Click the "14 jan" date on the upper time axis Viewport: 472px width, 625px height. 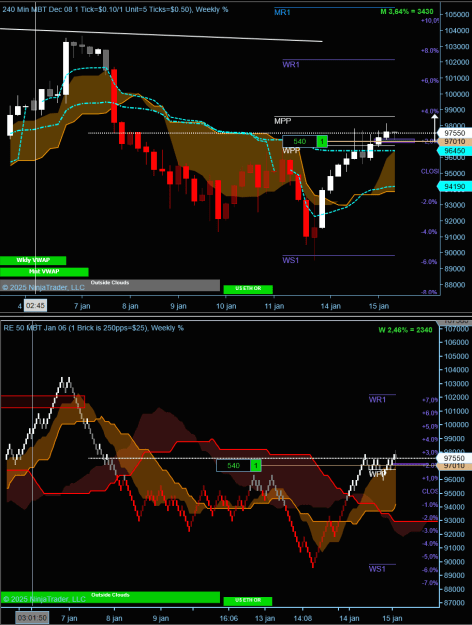[x=330, y=306]
